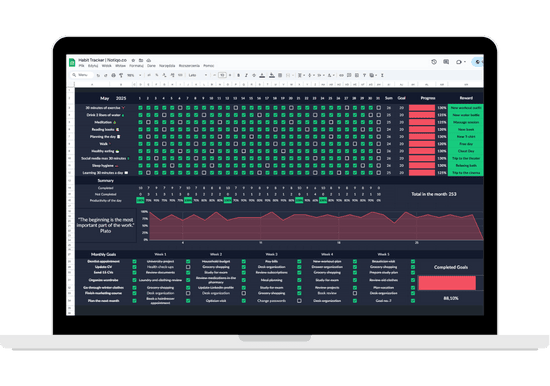
Task: Open the text wrapping dropdown
Action: 321,75
